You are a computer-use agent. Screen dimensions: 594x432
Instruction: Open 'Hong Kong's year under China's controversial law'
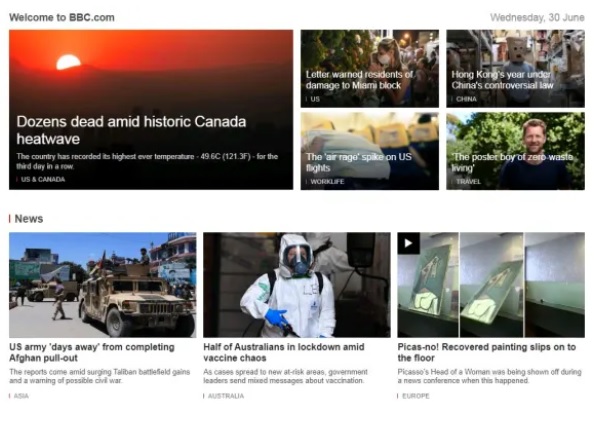(x=502, y=80)
